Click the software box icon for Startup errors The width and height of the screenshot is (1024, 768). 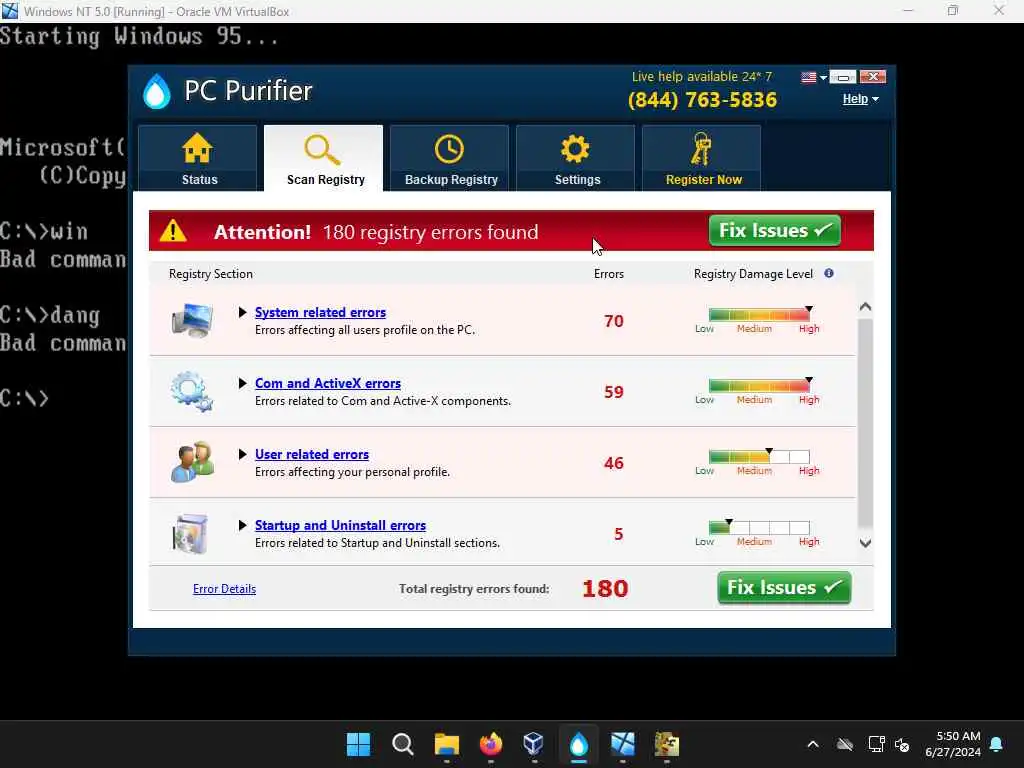190,534
